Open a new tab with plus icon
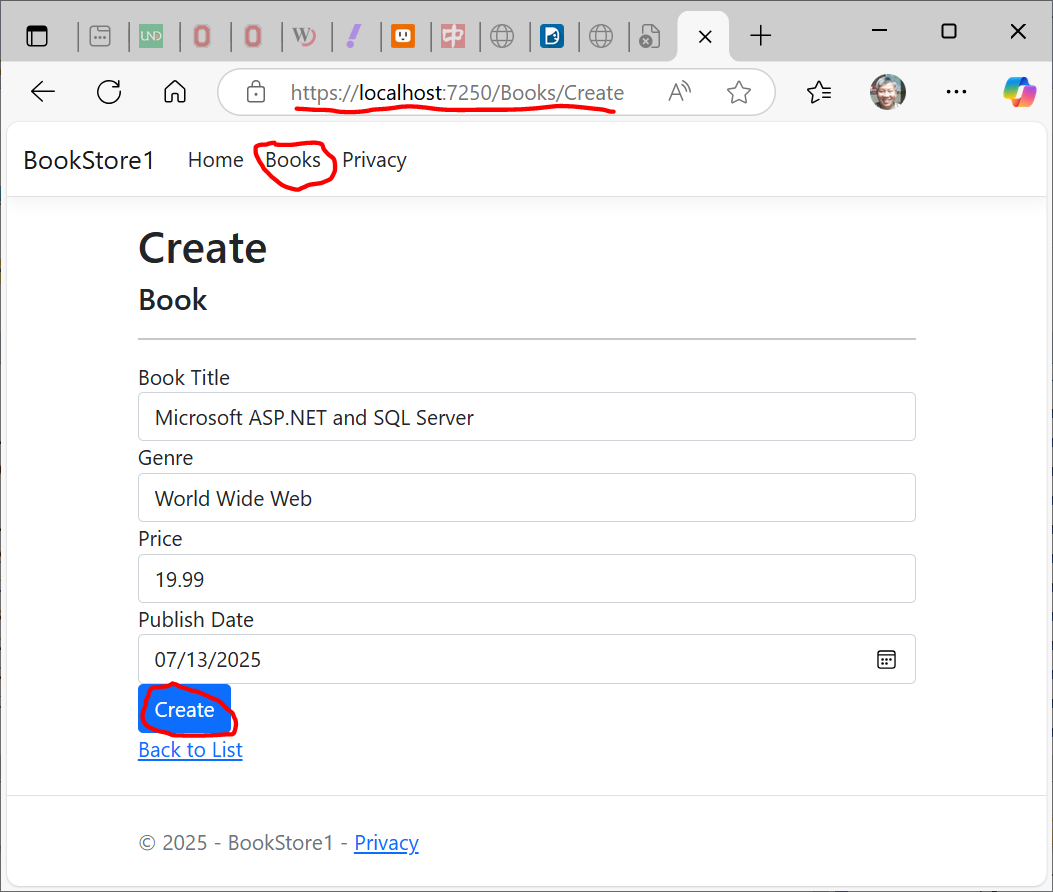 pos(760,36)
